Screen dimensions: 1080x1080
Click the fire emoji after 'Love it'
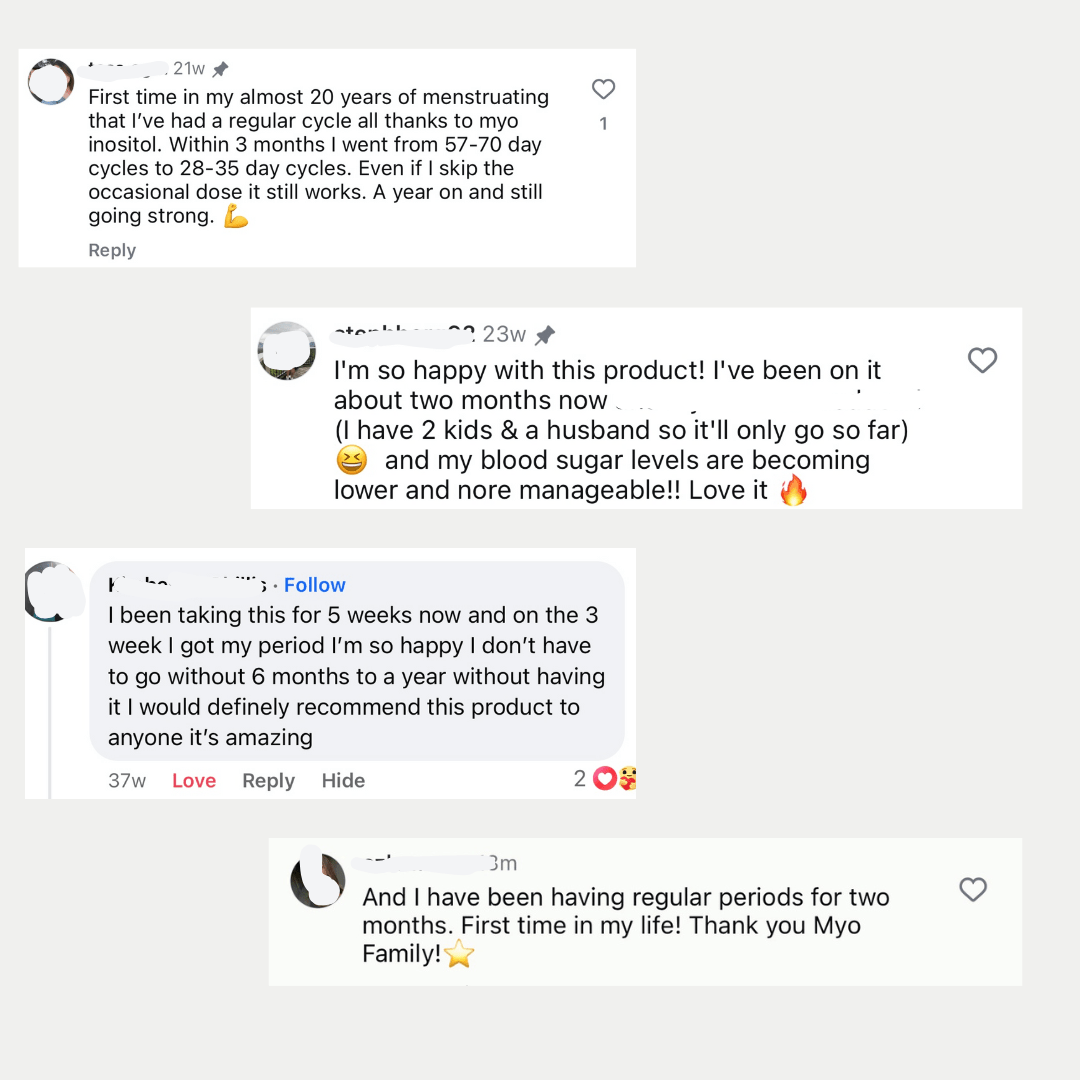click(x=793, y=491)
